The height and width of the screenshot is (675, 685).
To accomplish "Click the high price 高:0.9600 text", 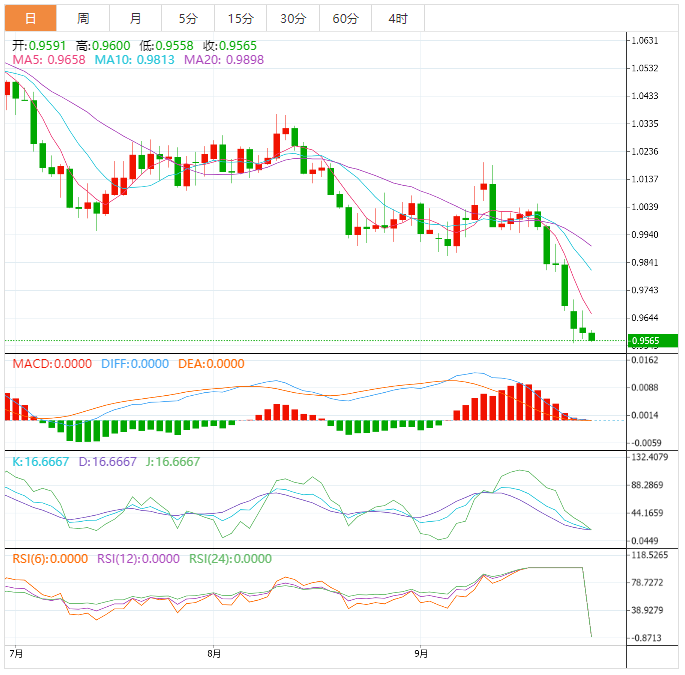I will (x=103, y=45).
